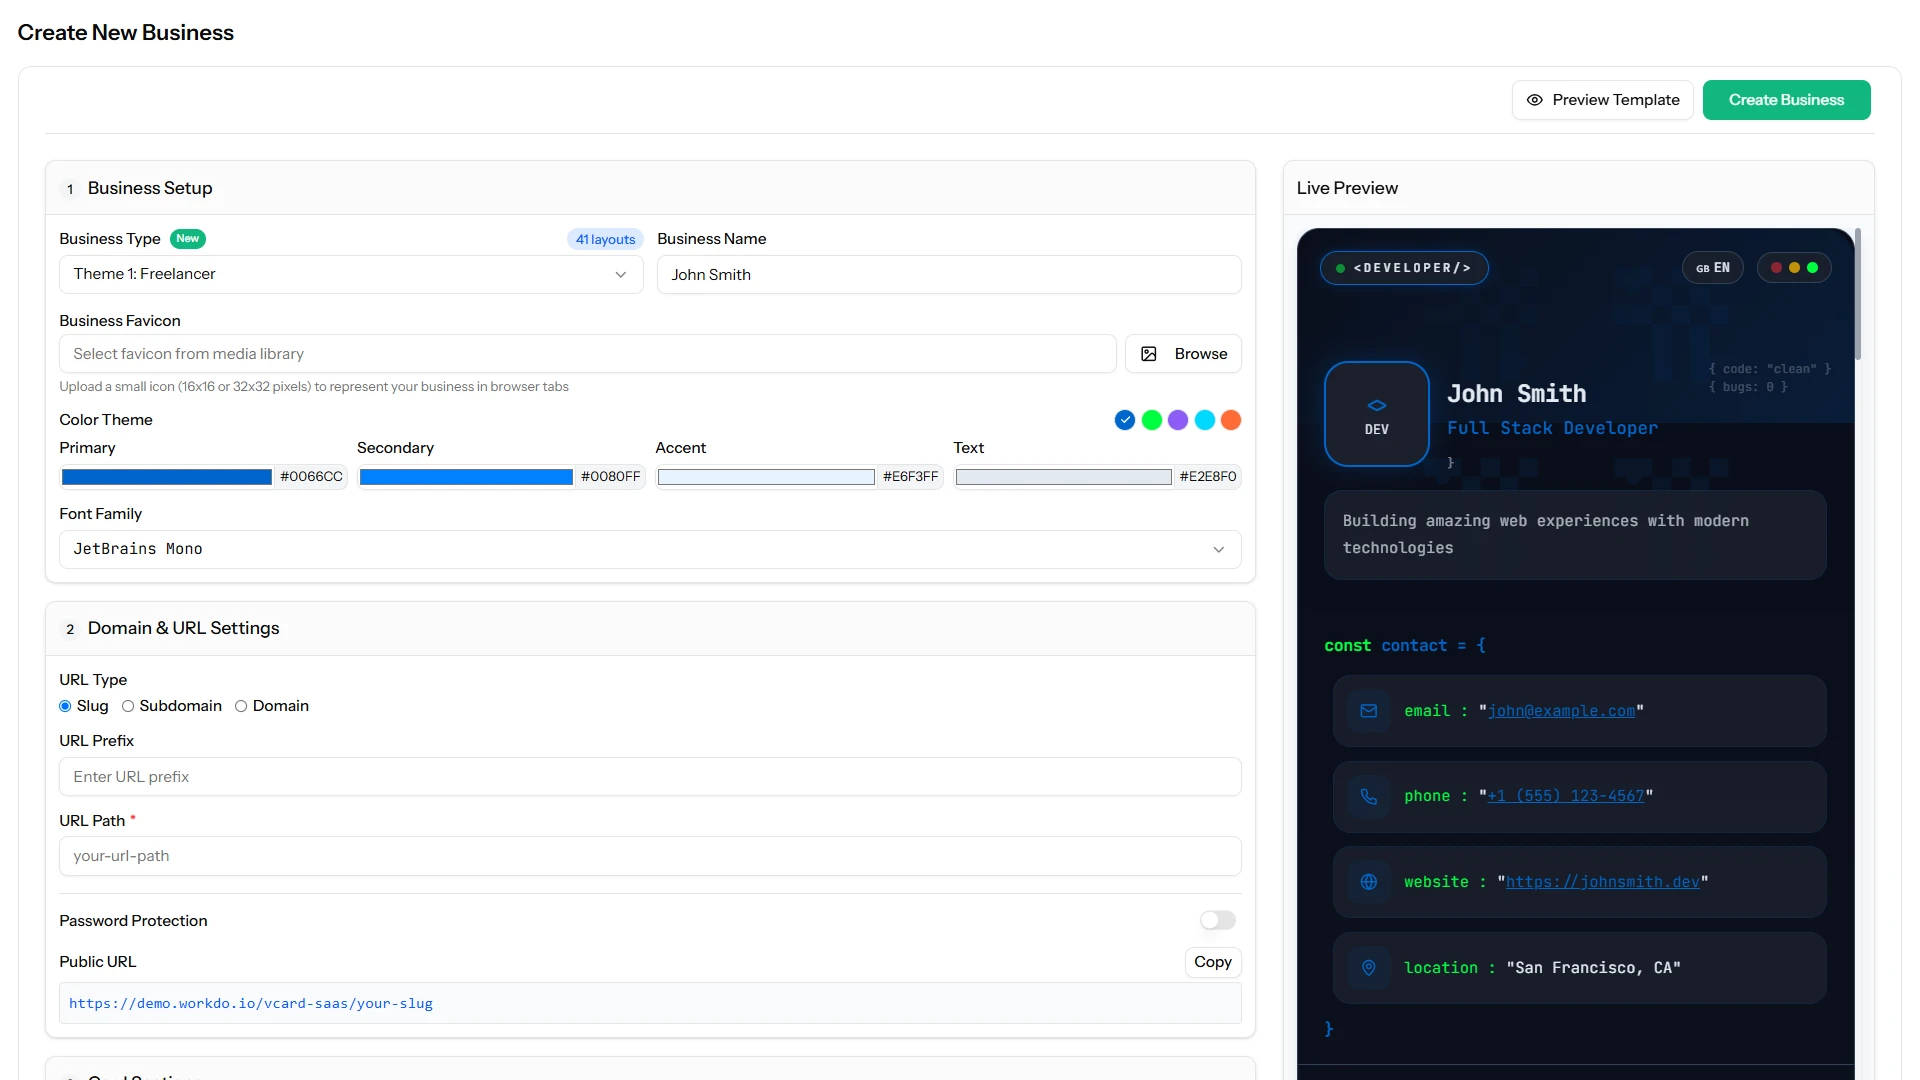Viewport: 1920px width, 1080px height.
Task: Click the John Smith name in preview
Action: tap(1516, 394)
